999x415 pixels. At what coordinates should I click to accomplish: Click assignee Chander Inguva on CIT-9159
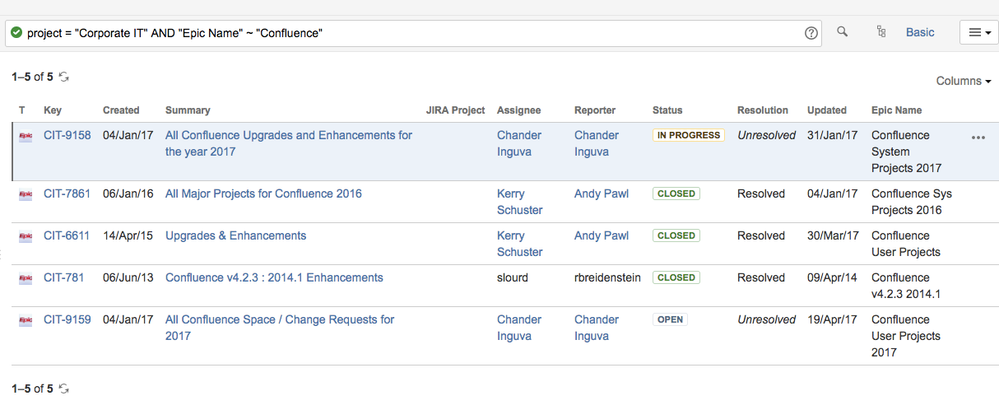click(x=519, y=328)
